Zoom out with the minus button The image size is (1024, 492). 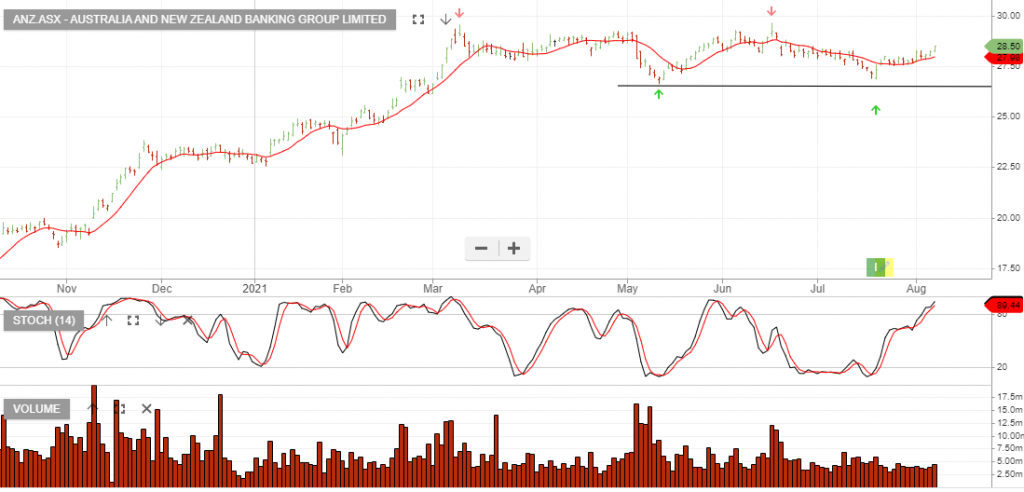[481, 249]
